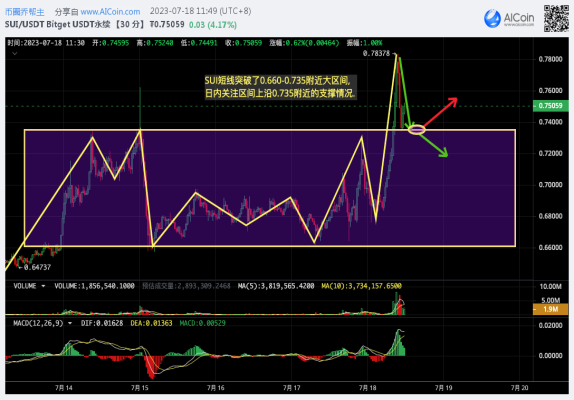574x400 pixels.
Task: Click the DEA legend value in MACD
Action: pos(151,323)
